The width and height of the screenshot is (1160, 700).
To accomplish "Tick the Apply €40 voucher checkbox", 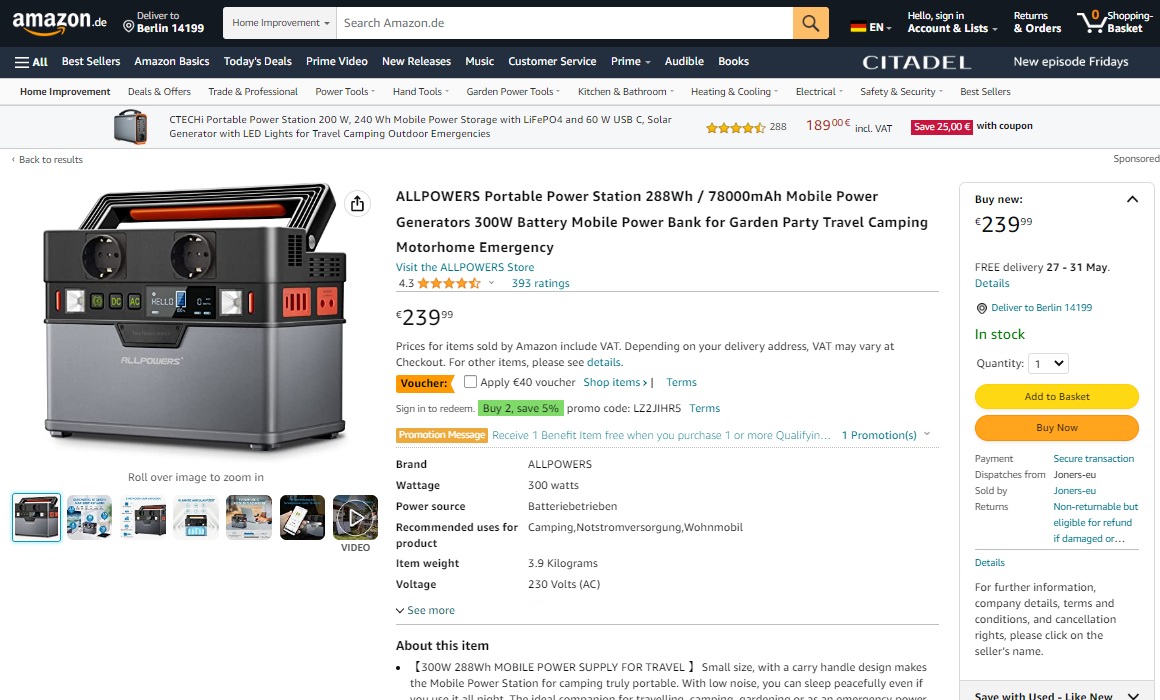I will [471, 382].
